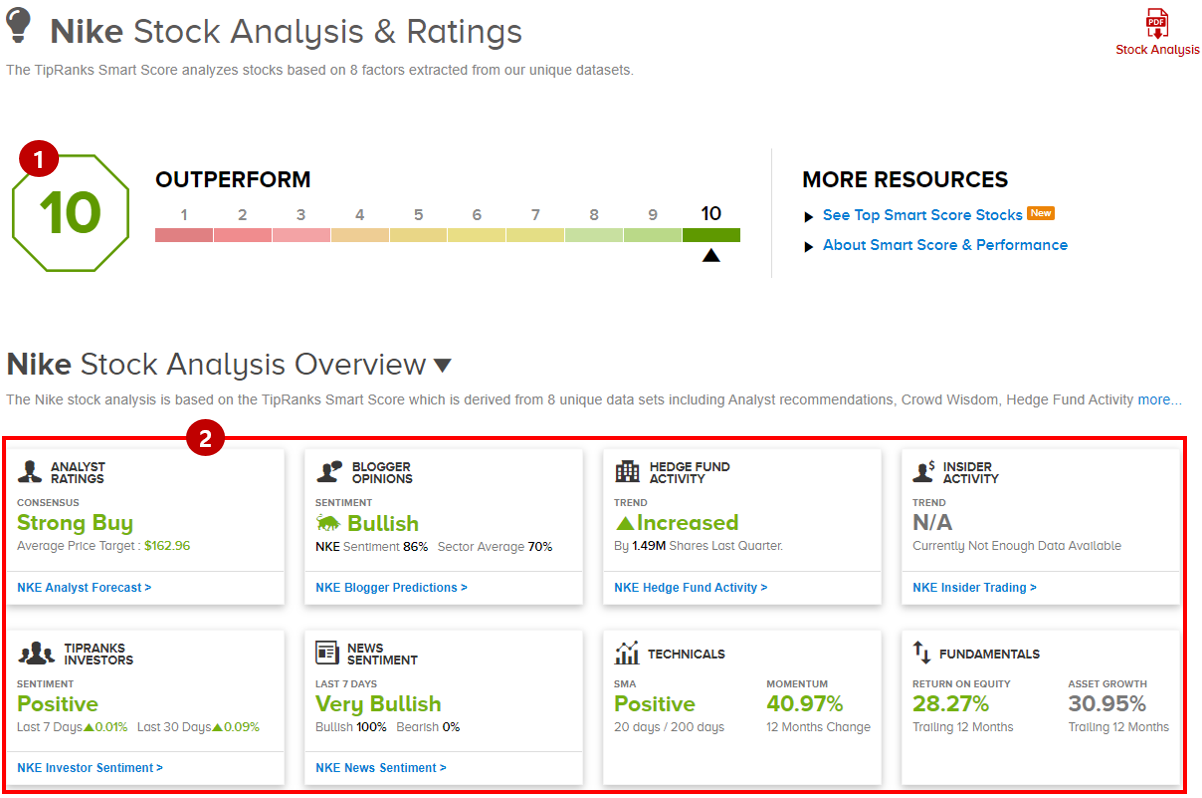
Task: Click the 30.95% asset growth value
Action: point(1107,704)
